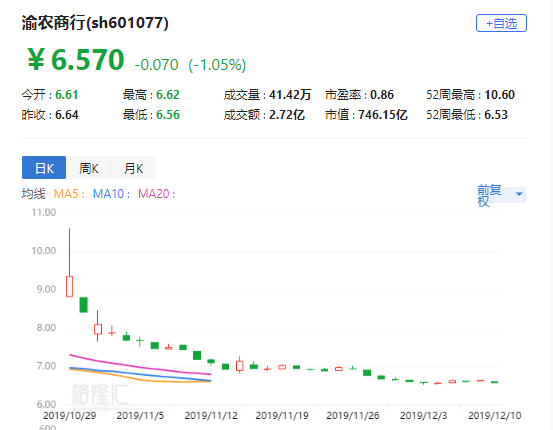
Task: Click the 市值 value 746.15亿
Action: (x=383, y=115)
